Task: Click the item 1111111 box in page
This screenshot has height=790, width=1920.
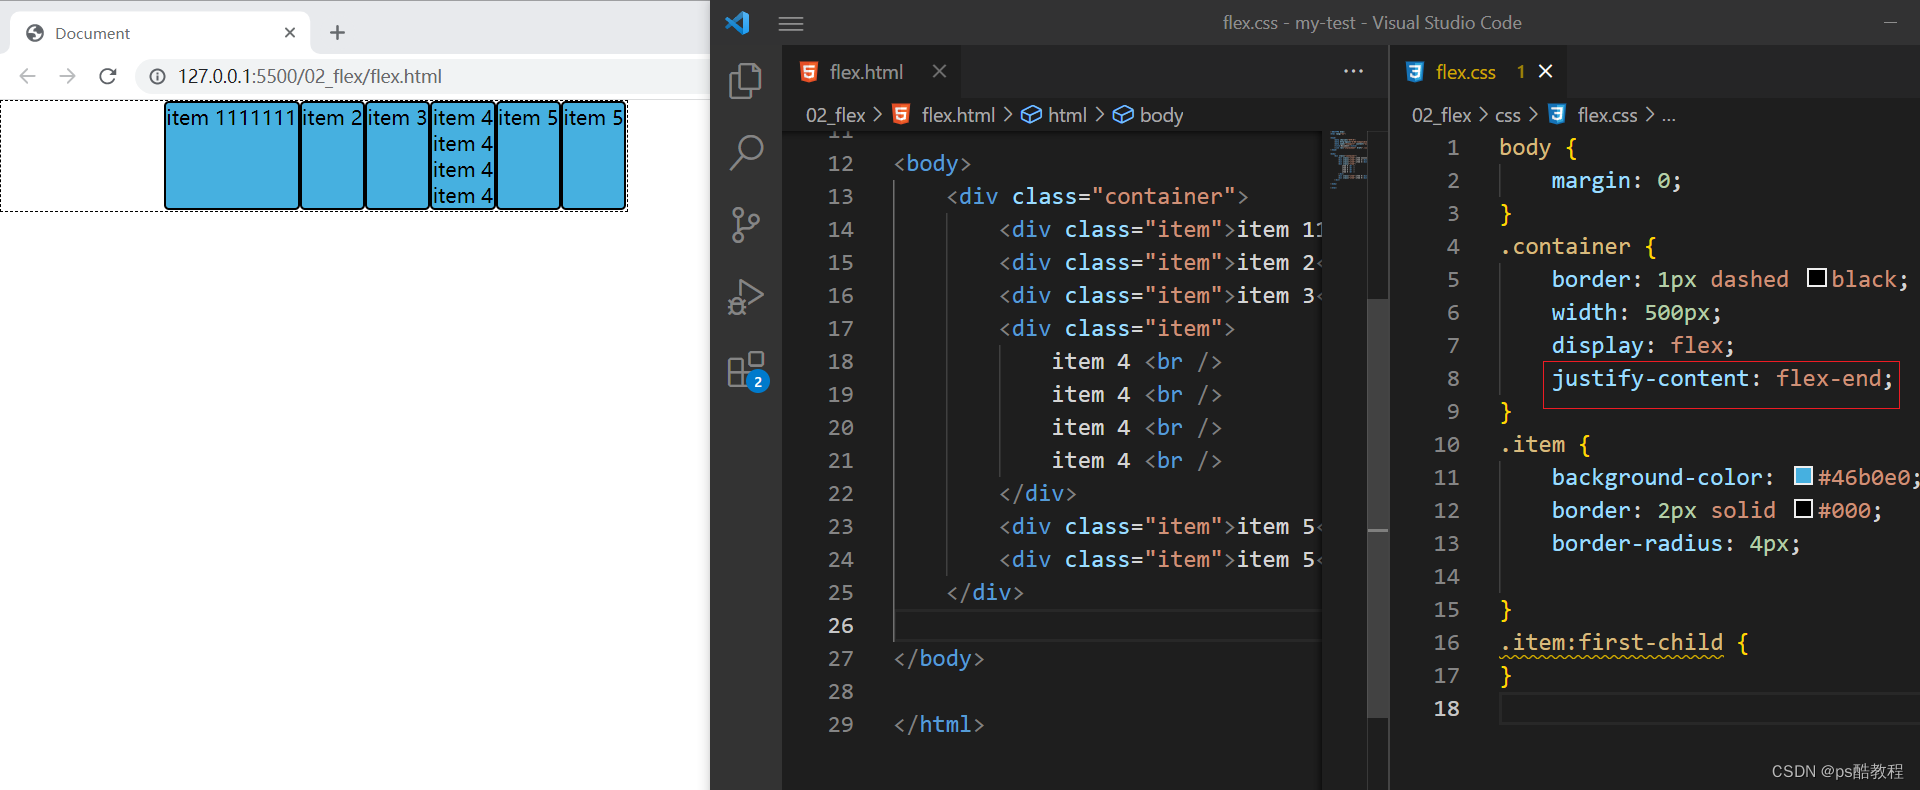Action: (x=232, y=155)
